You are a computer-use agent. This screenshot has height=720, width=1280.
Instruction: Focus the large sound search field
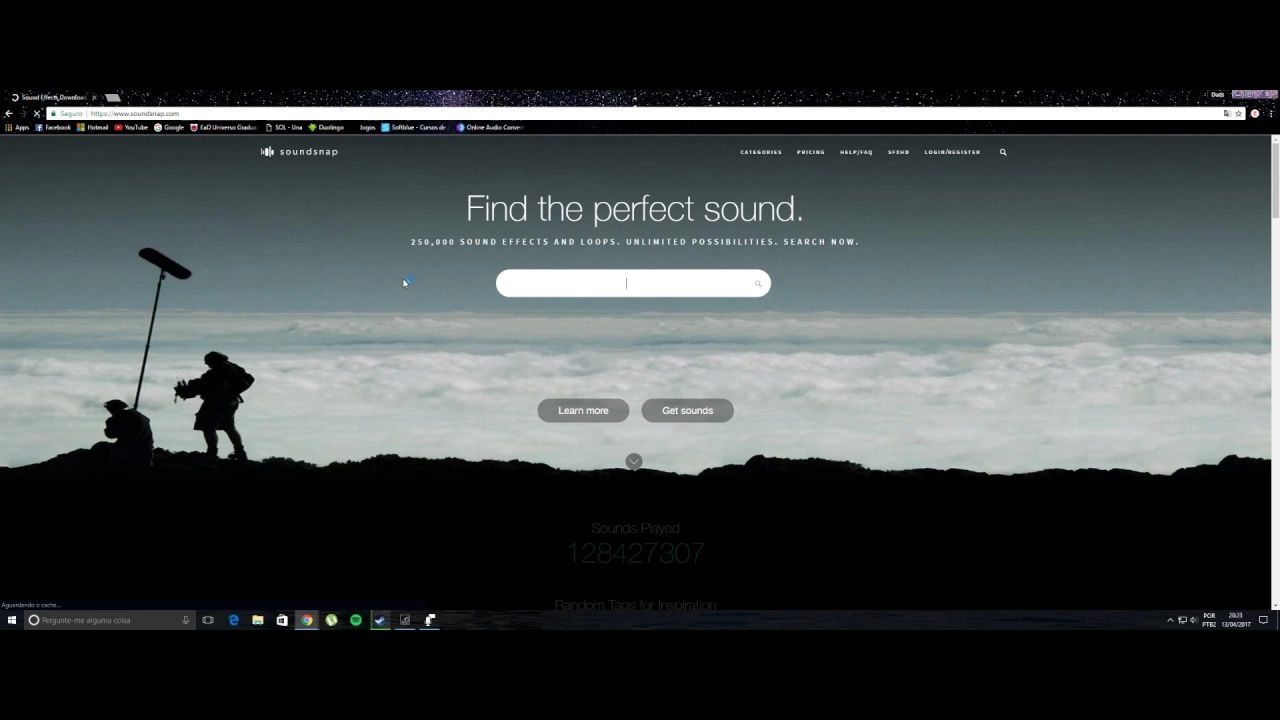[633, 283]
